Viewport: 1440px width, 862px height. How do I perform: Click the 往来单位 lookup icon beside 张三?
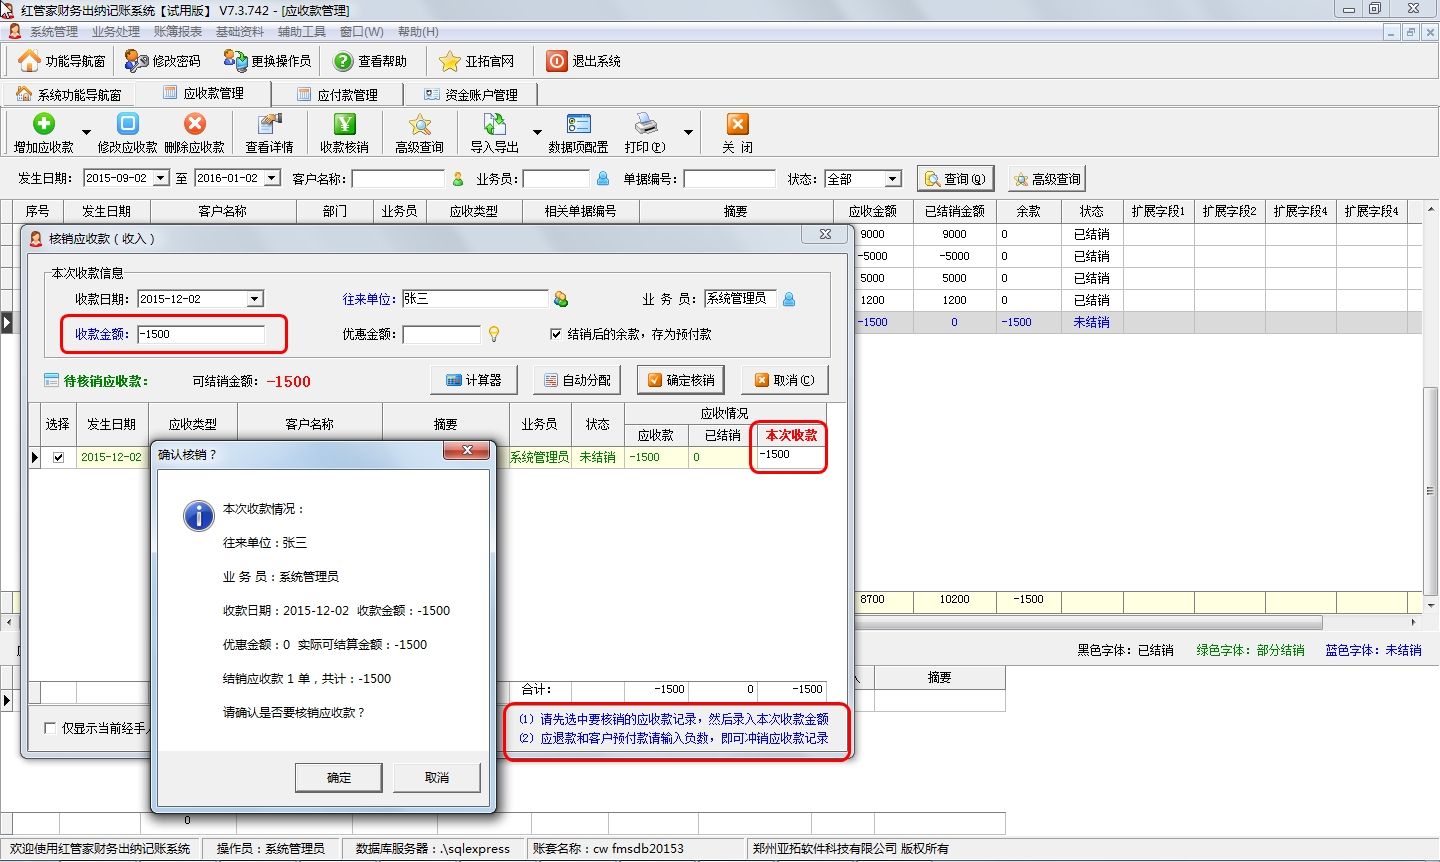[561, 299]
